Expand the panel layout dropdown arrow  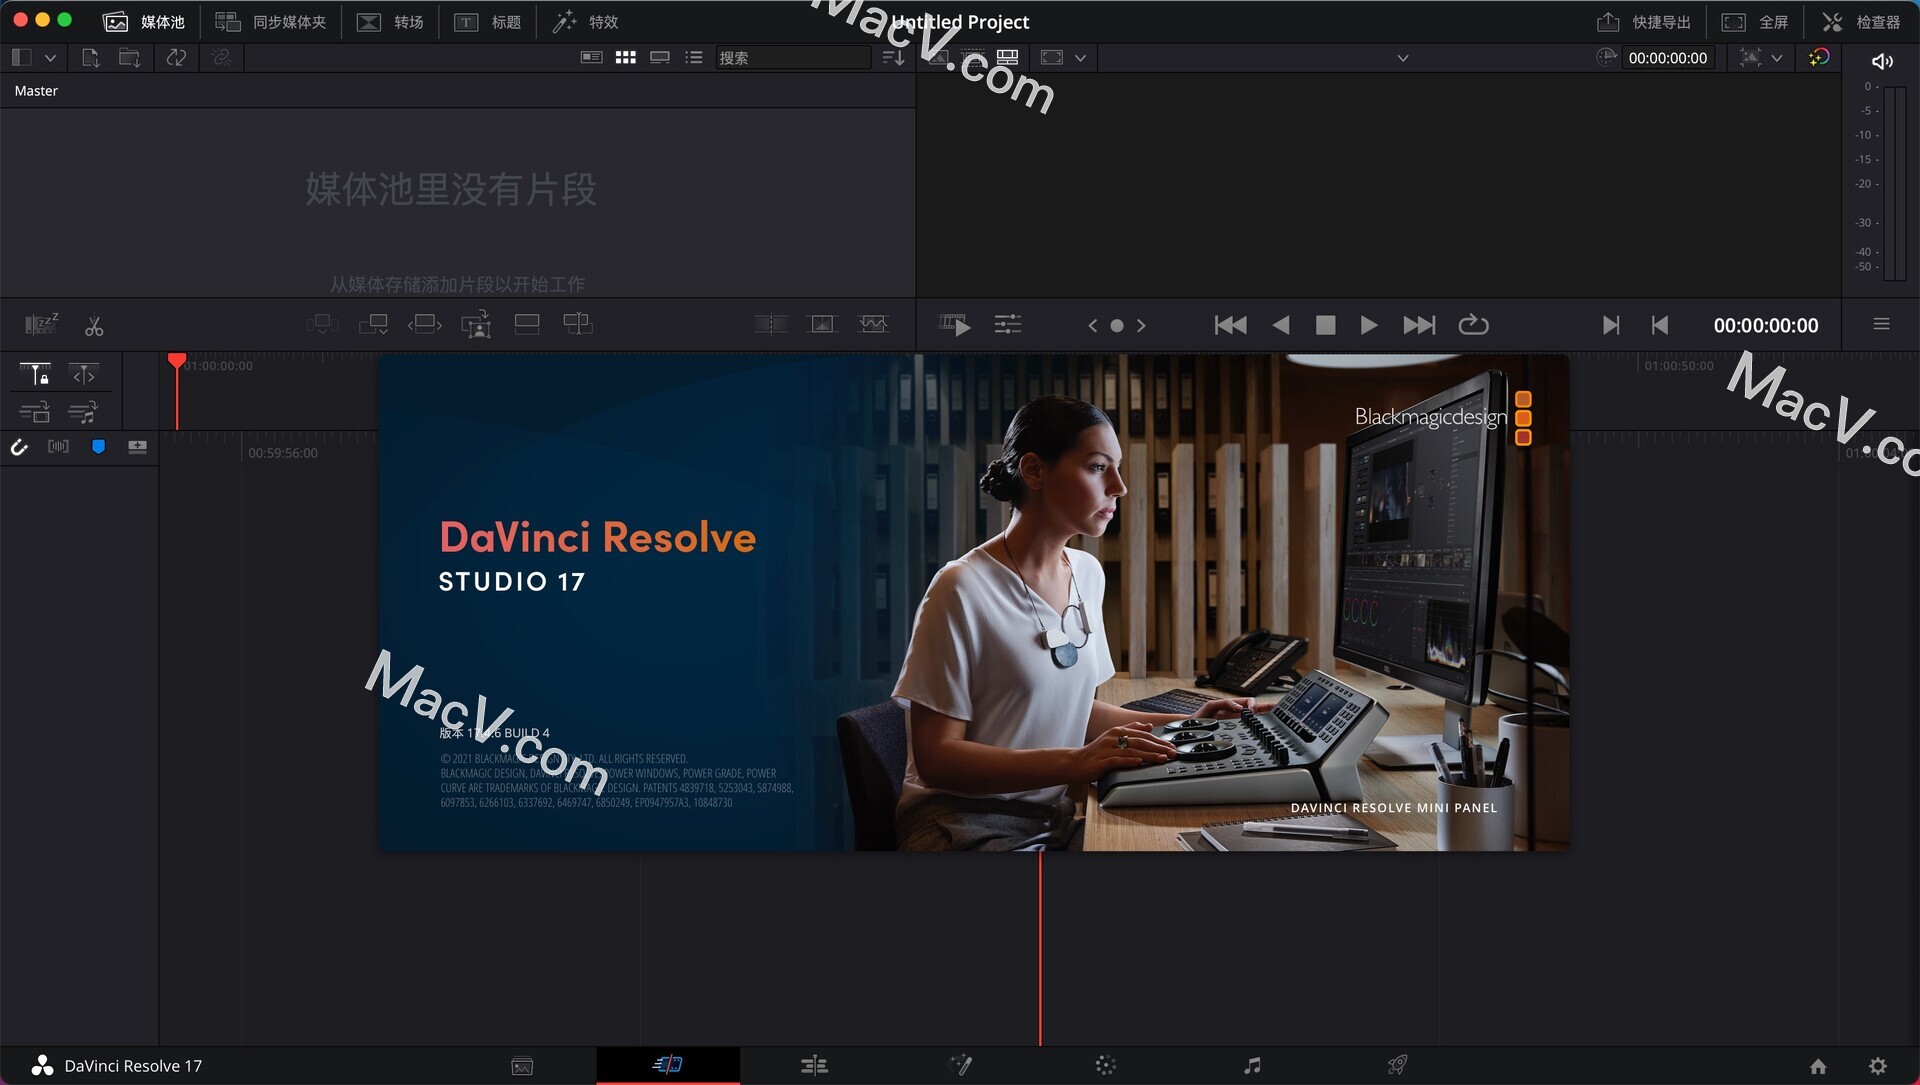pos(50,58)
